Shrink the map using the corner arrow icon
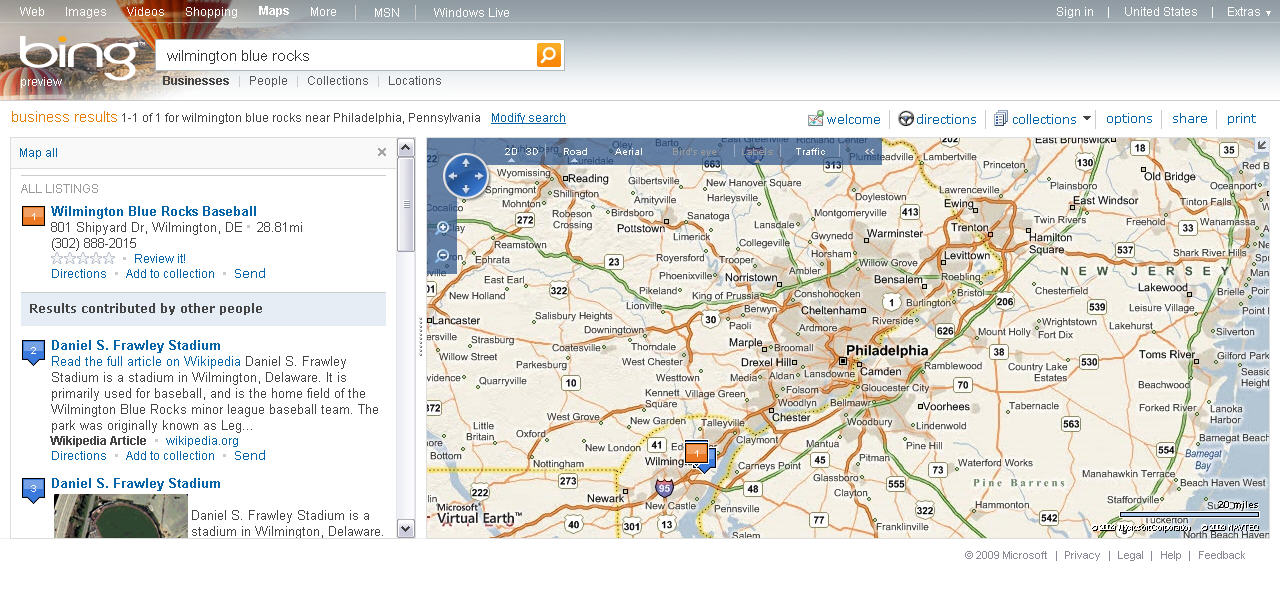The image size is (1280, 596). 1261,146
